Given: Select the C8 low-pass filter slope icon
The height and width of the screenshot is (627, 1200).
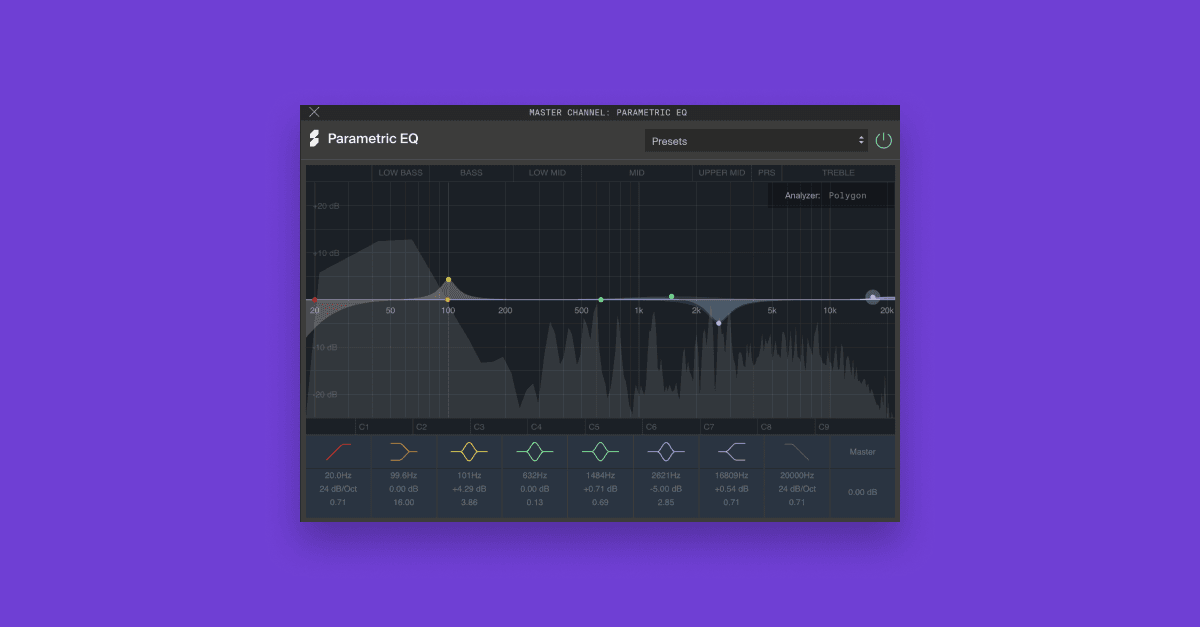Looking at the screenshot, I should pos(796,451).
